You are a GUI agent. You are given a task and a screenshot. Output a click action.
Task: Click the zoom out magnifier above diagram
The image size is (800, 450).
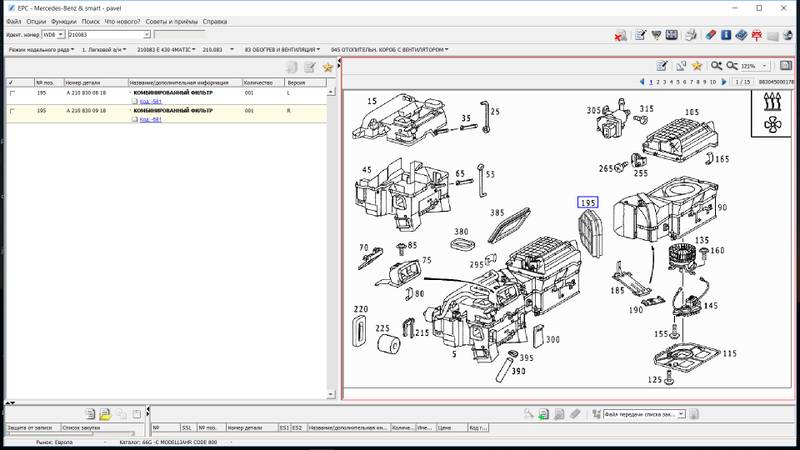coord(732,66)
